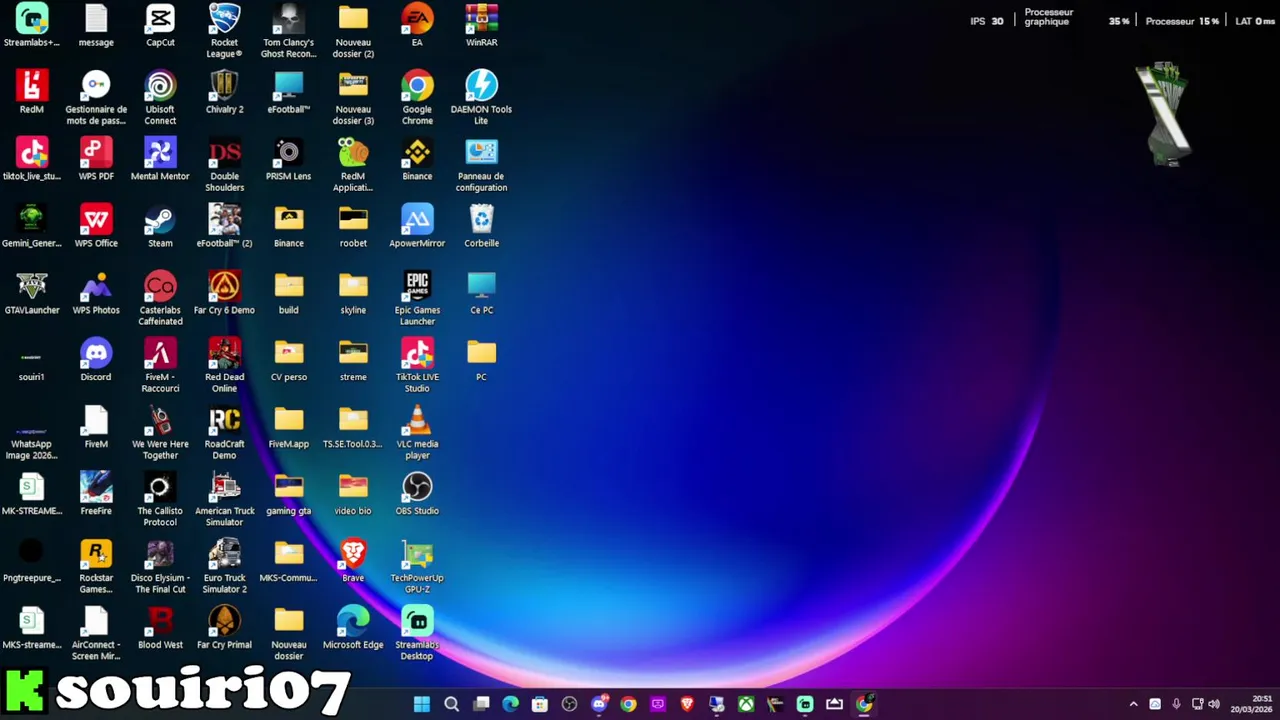The image size is (1280, 720).
Task: Show hidden system tray icons
Action: pos(1133,704)
